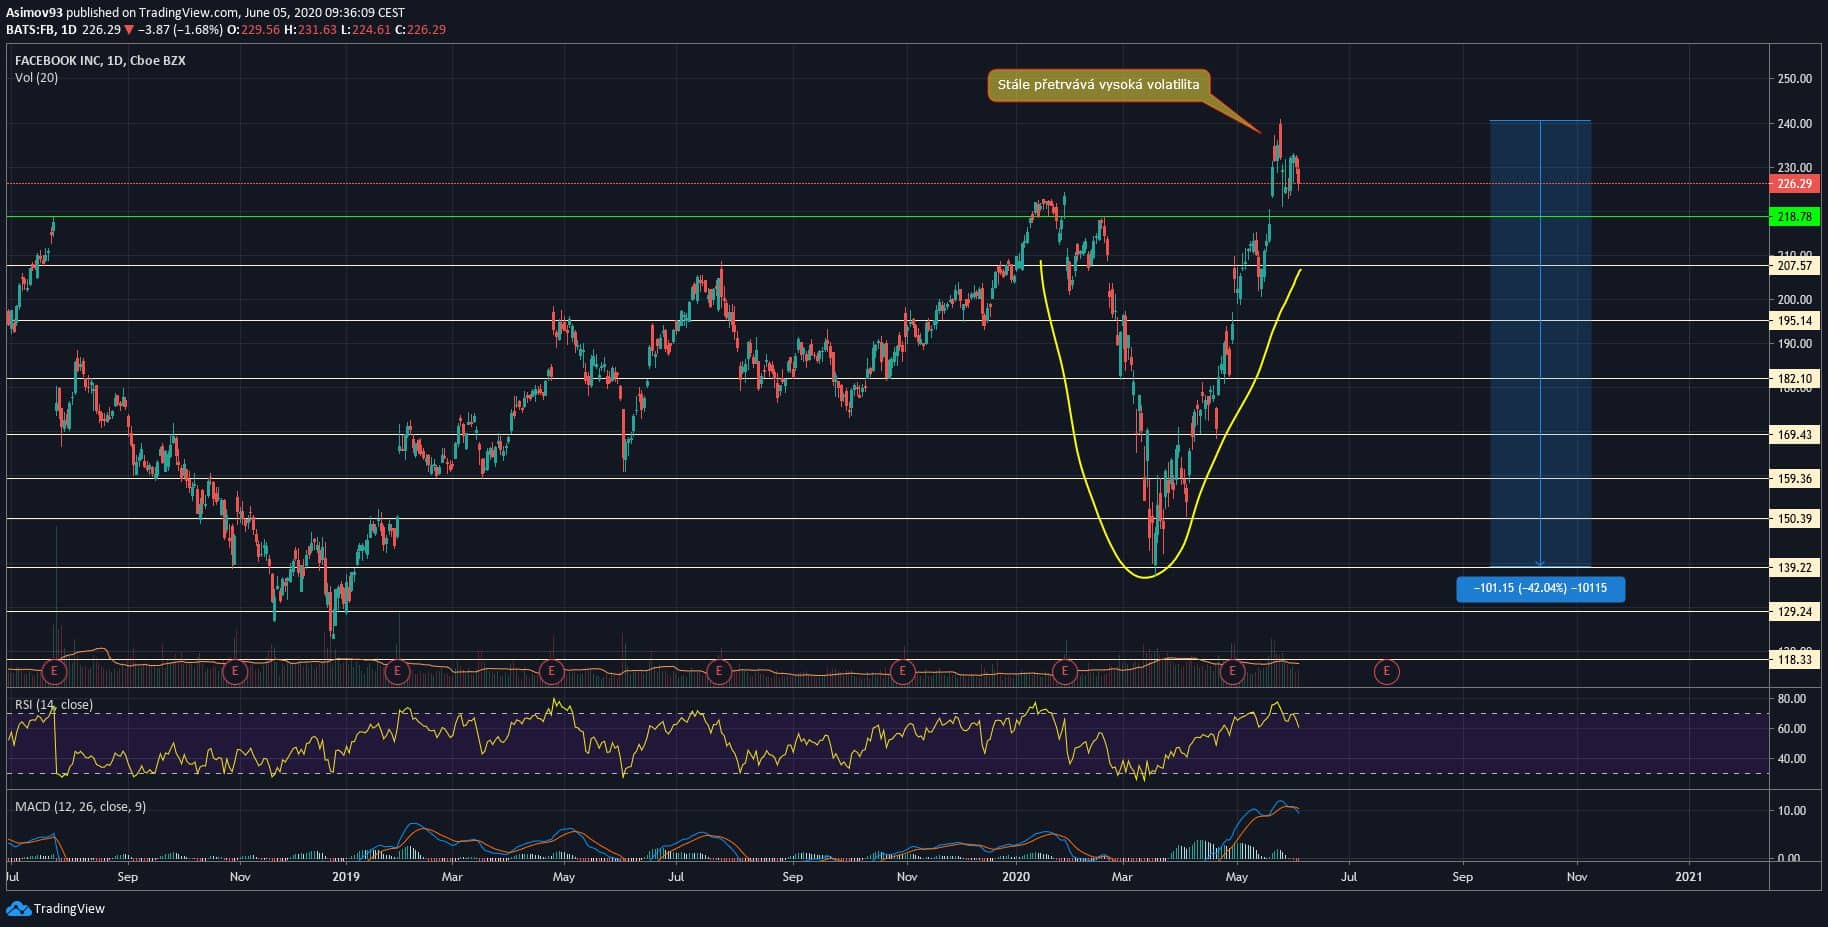Open the earnings marker near November 2019

tap(903, 671)
